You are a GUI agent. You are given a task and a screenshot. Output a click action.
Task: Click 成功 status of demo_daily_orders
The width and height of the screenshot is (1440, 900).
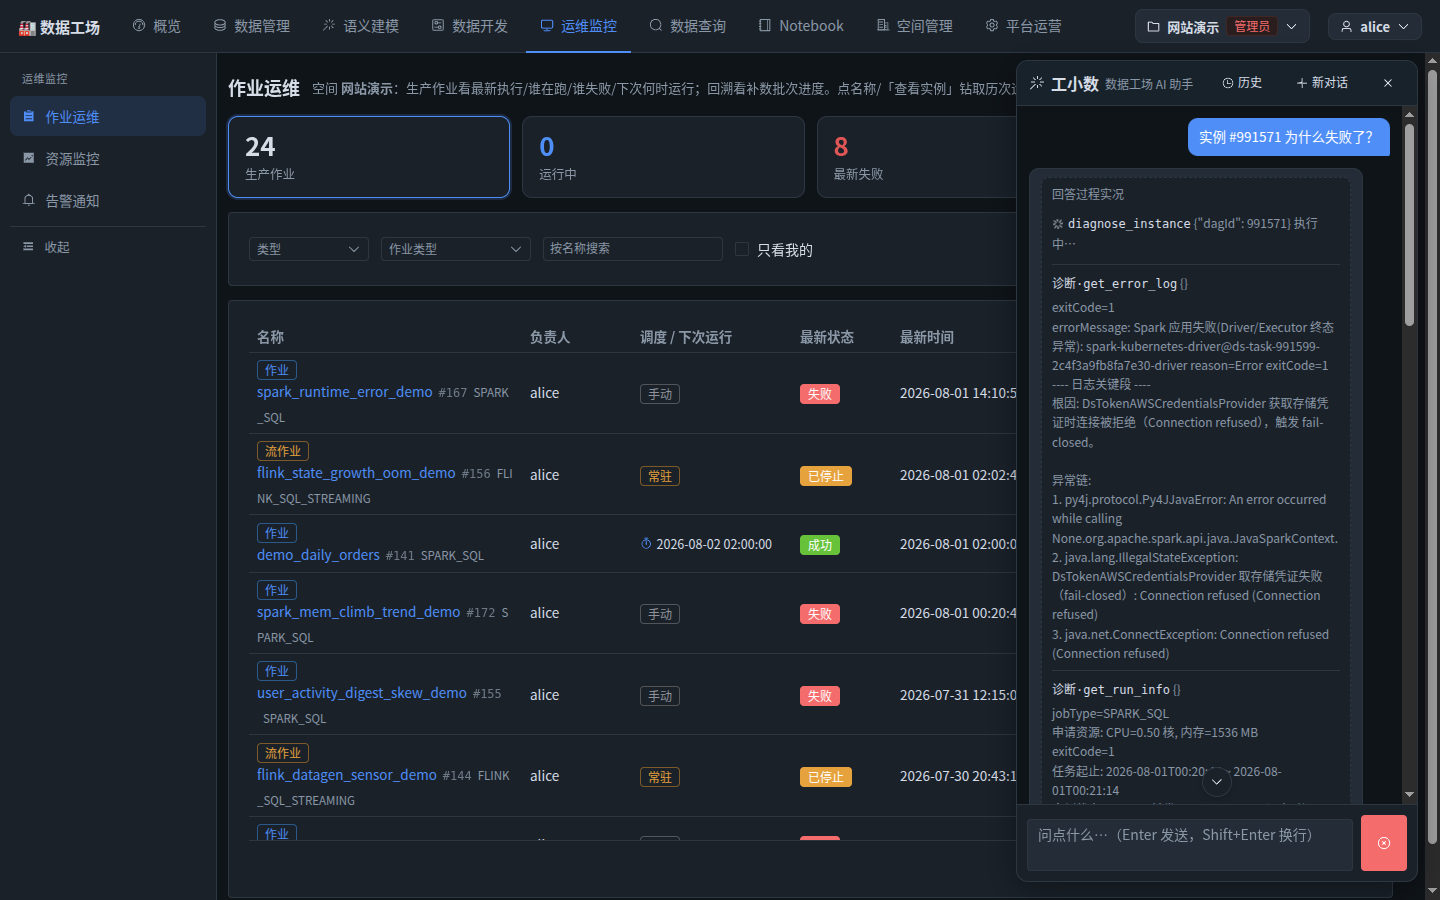click(820, 545)
